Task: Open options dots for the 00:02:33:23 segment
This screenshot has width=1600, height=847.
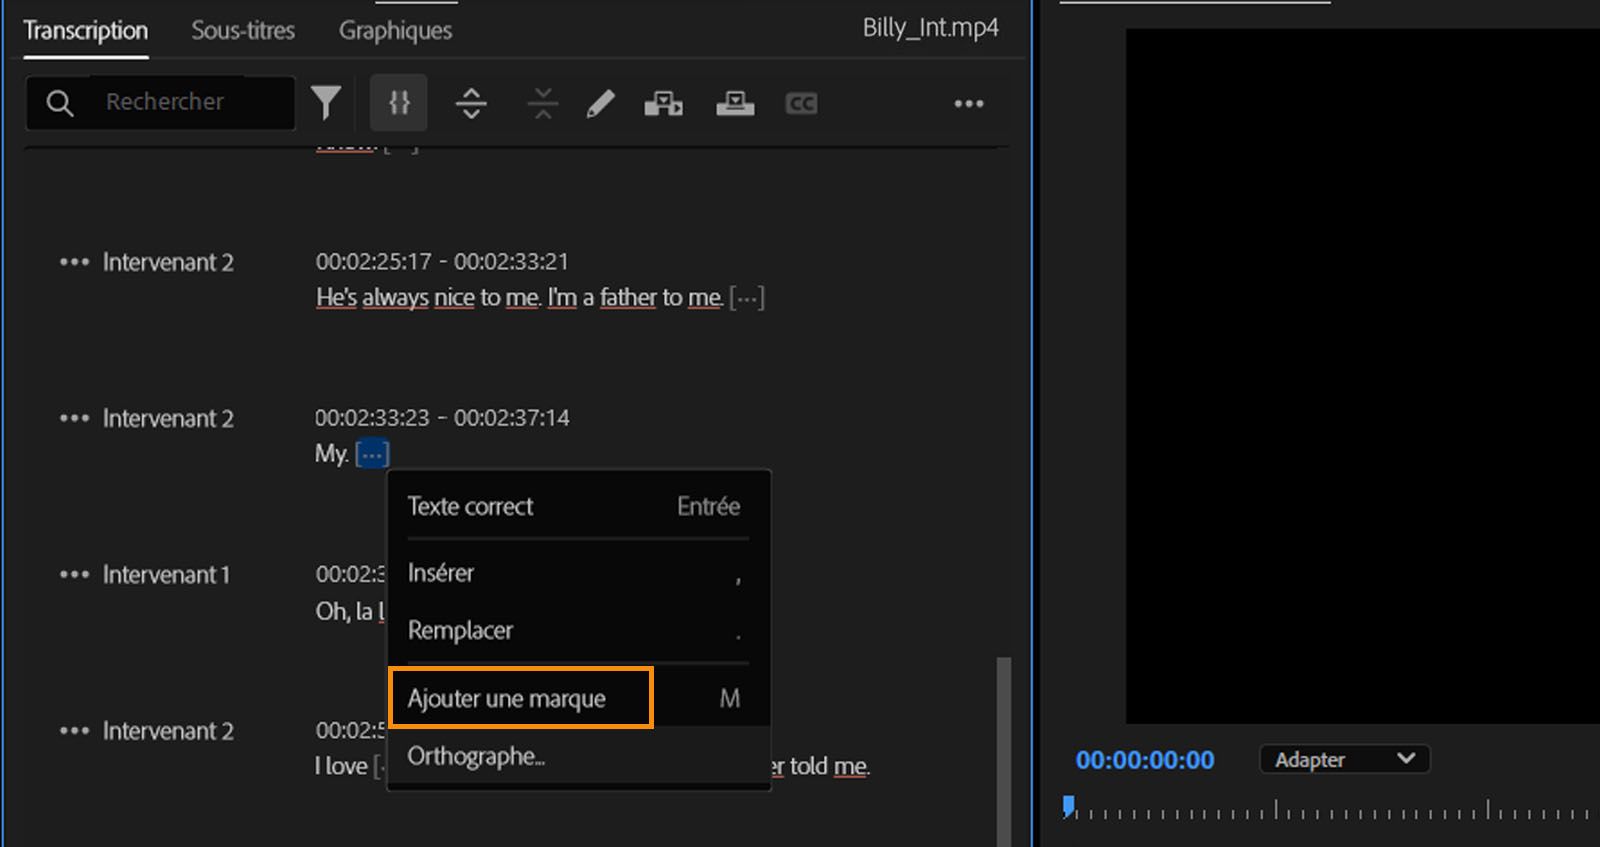Action: coord(74,418)
